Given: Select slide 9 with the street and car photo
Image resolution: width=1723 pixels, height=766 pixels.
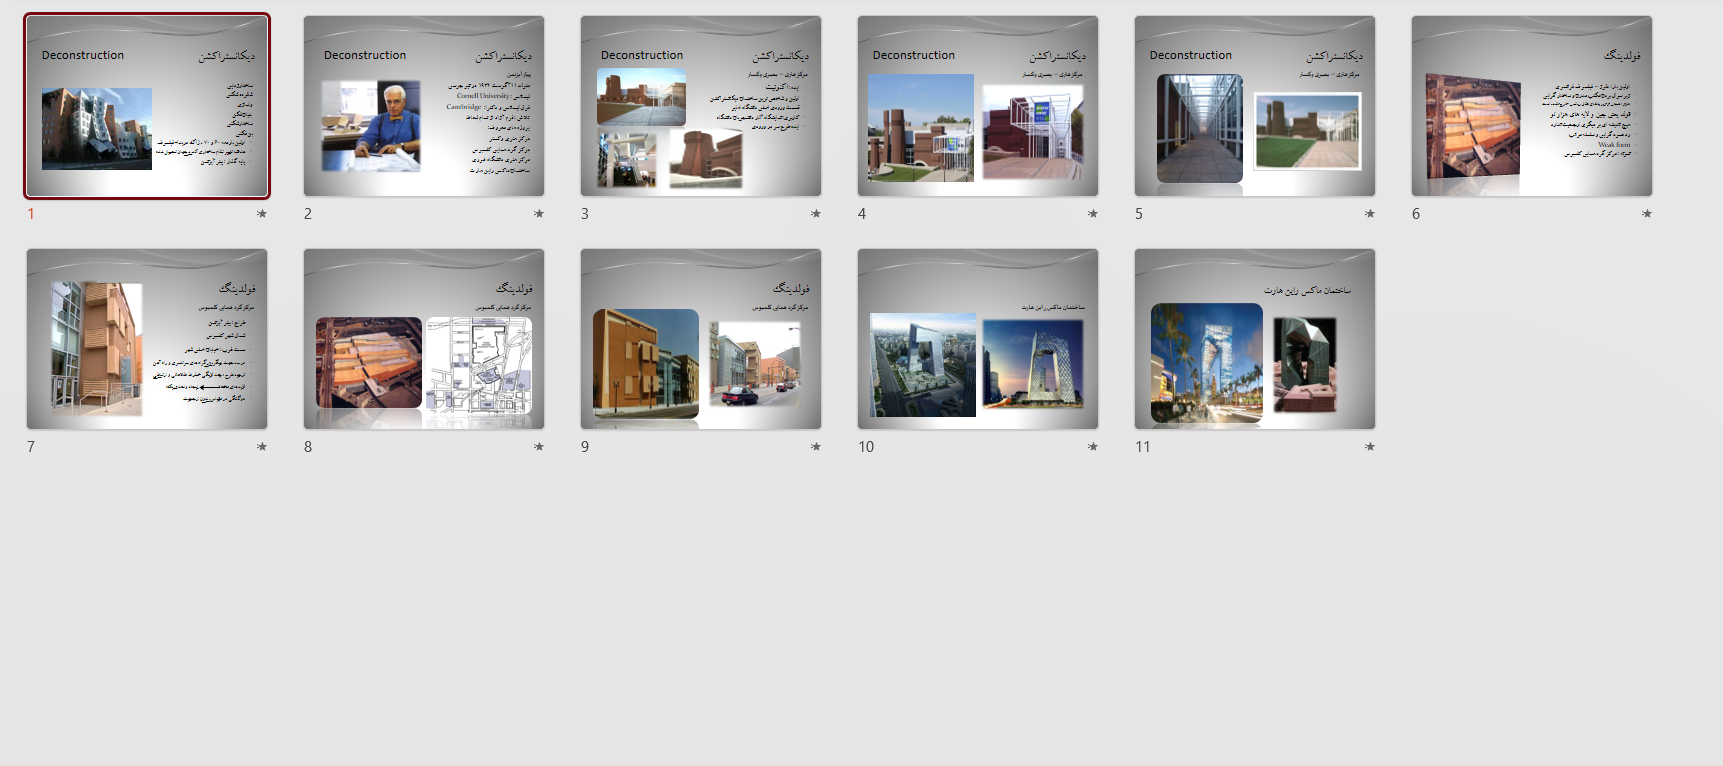Looking at the screenshot, I should point(701,339).
